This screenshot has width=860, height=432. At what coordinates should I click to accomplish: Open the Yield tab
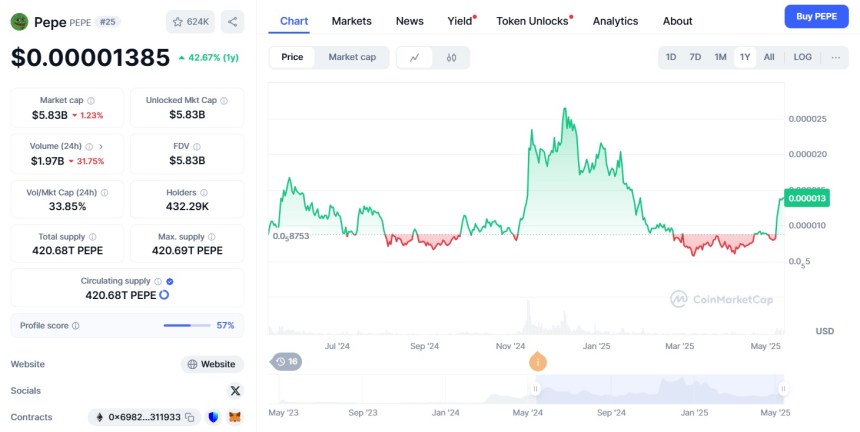pyautogui.click(x=460, y=21)
